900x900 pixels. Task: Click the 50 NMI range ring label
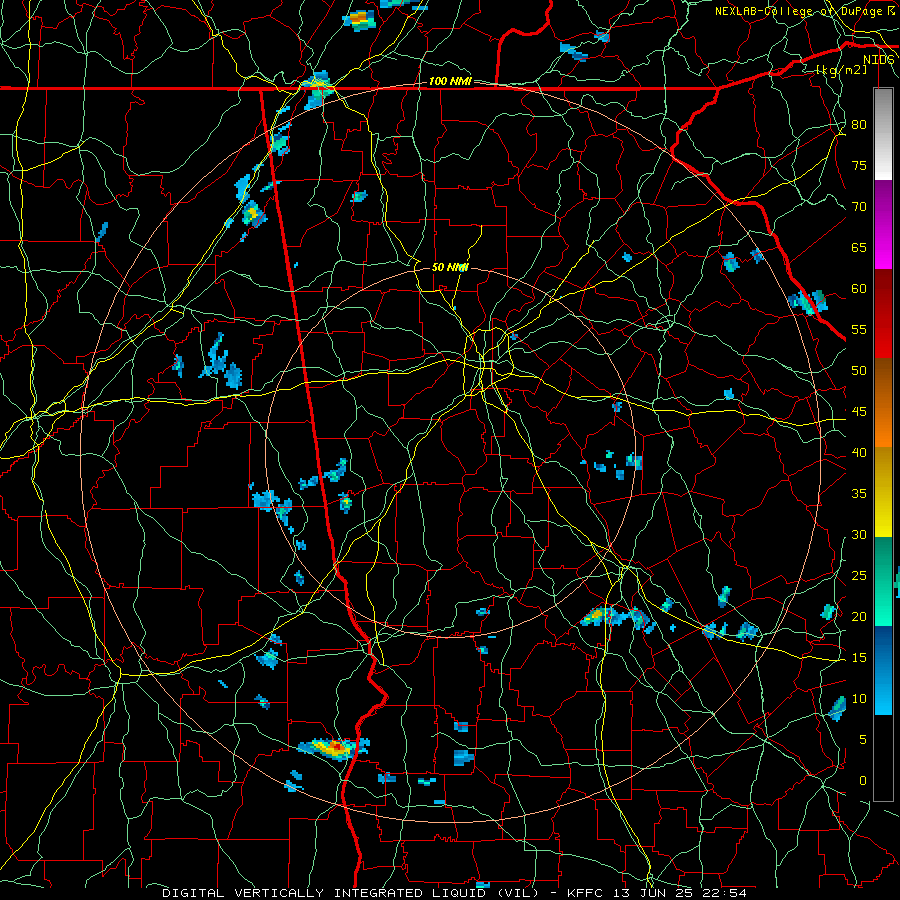click(x=450, y=267)
